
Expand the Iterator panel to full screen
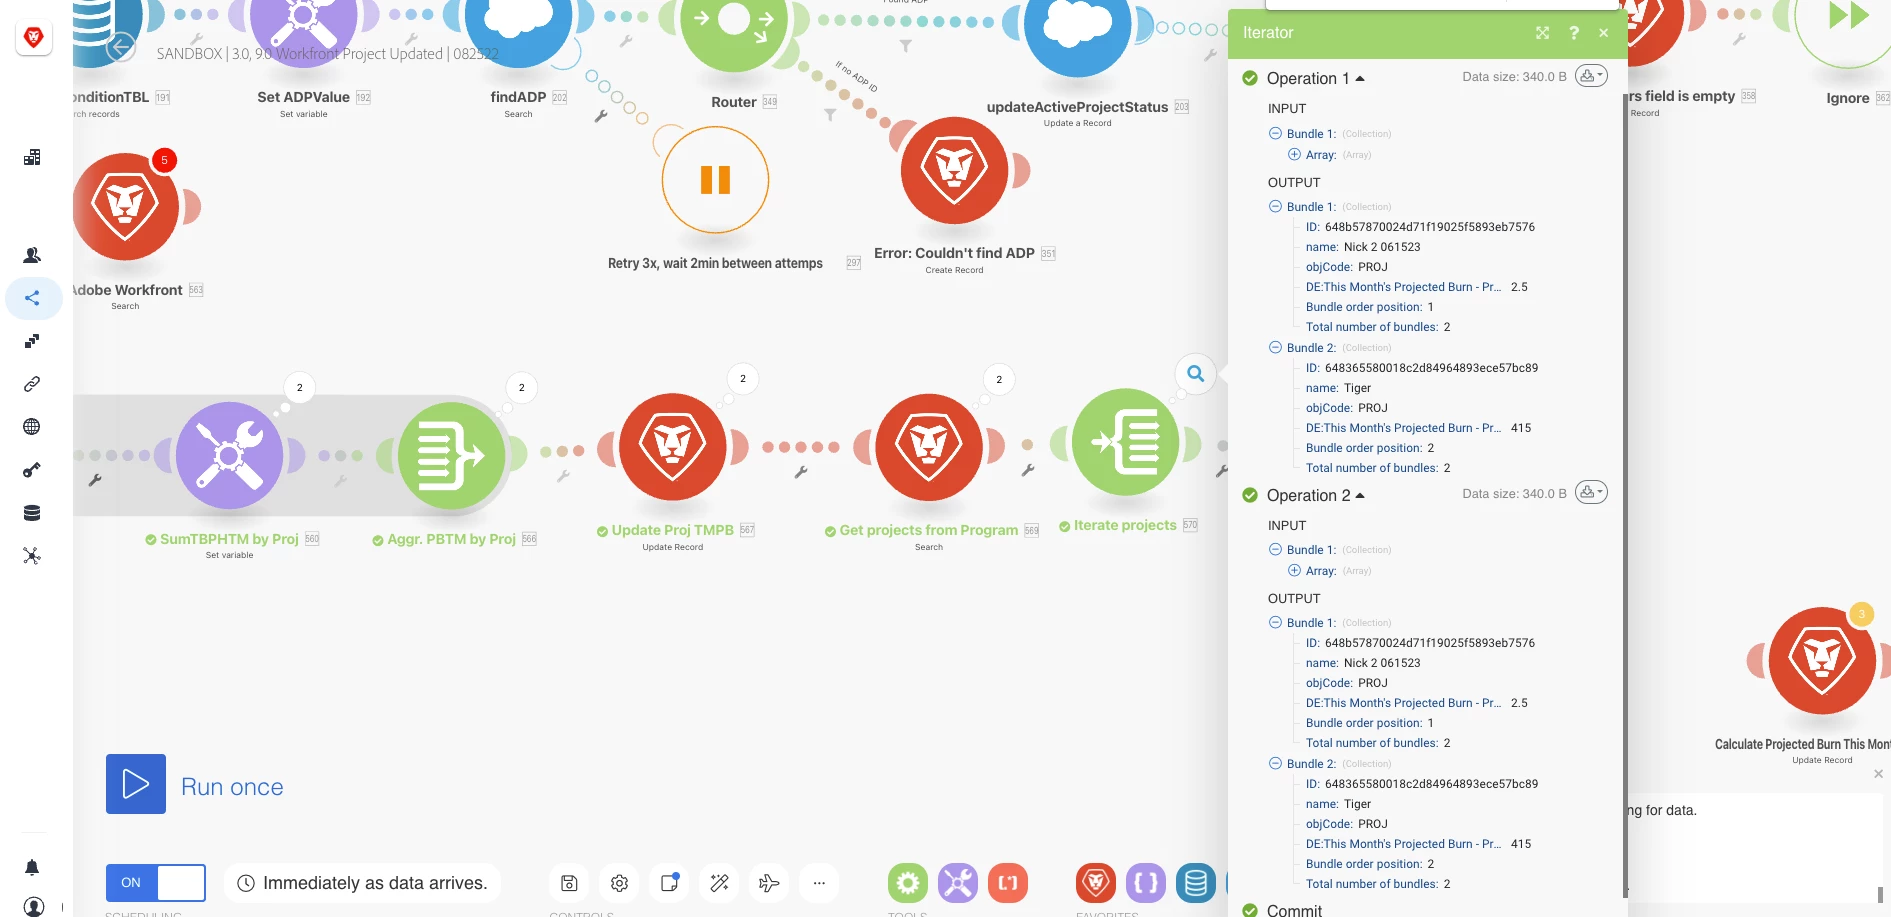pyautogui.click(x=1543, y=33)
